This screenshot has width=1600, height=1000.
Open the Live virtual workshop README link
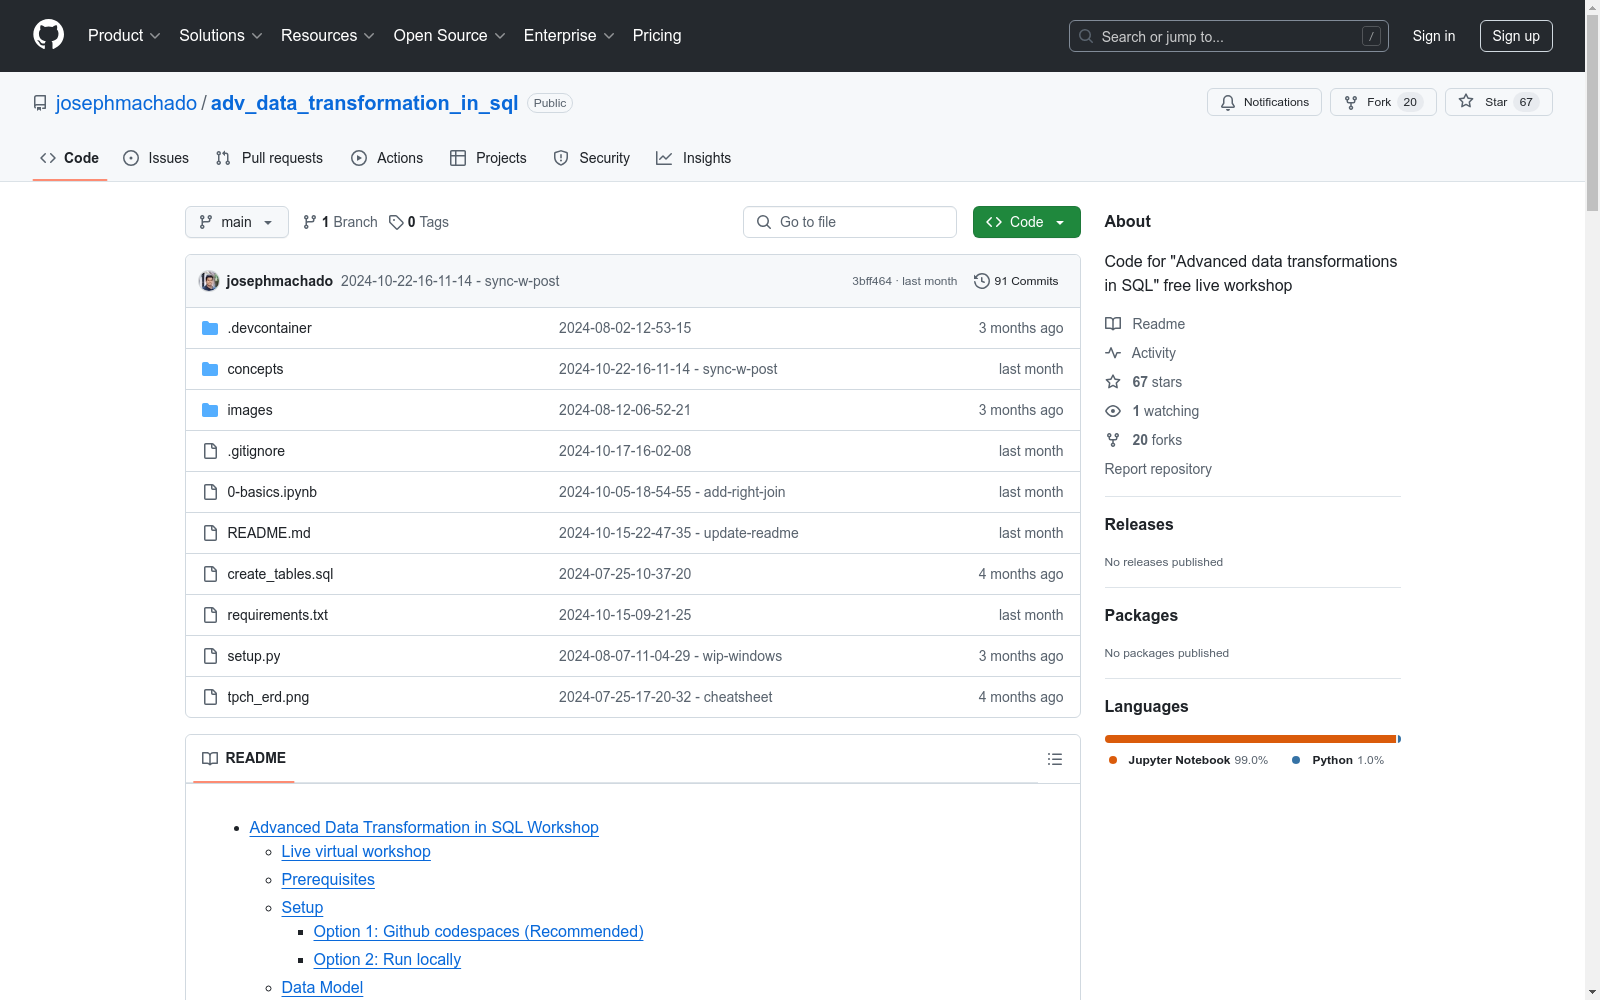click(x=356, y=851)
